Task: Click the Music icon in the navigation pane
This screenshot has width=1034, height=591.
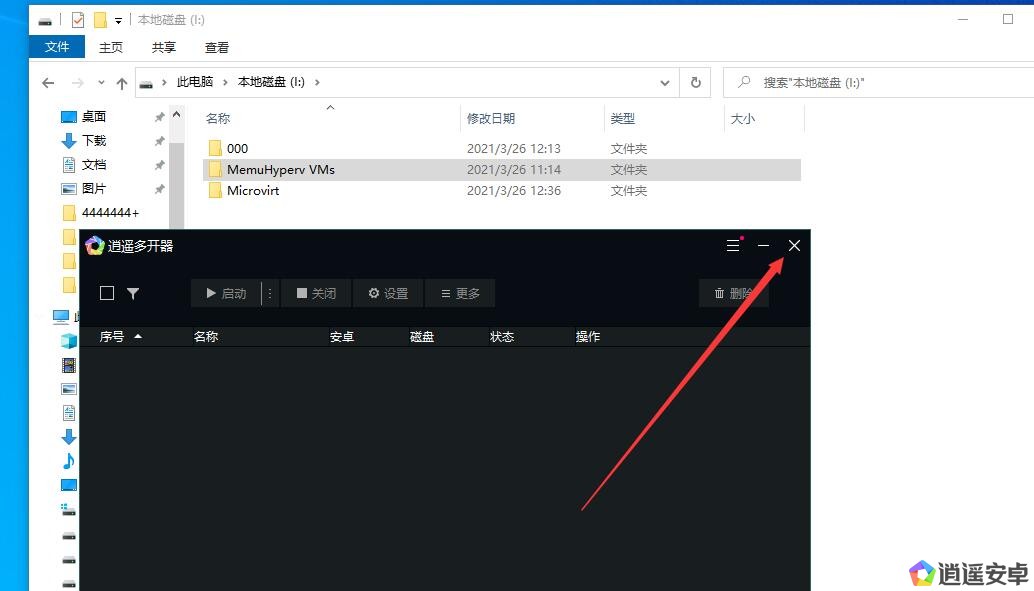Action: [69, 461]
